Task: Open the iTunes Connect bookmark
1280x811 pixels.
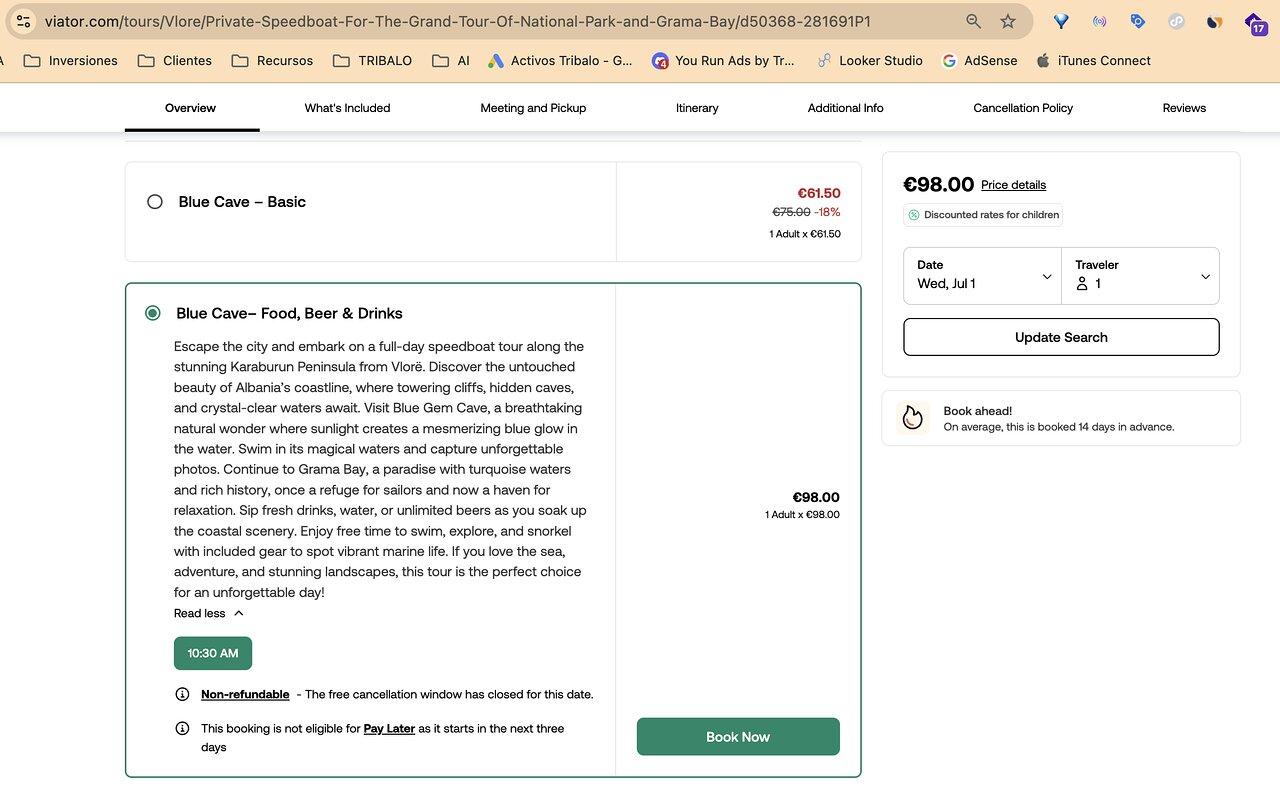Action: tap(1092, 61)
